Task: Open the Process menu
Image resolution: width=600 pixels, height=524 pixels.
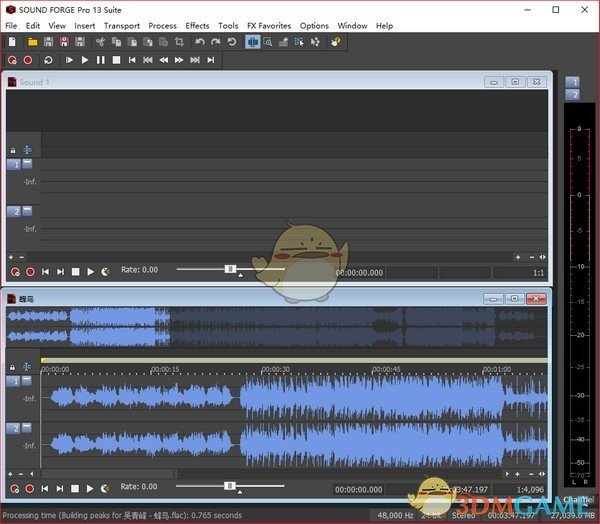Action: pos(162,26)
